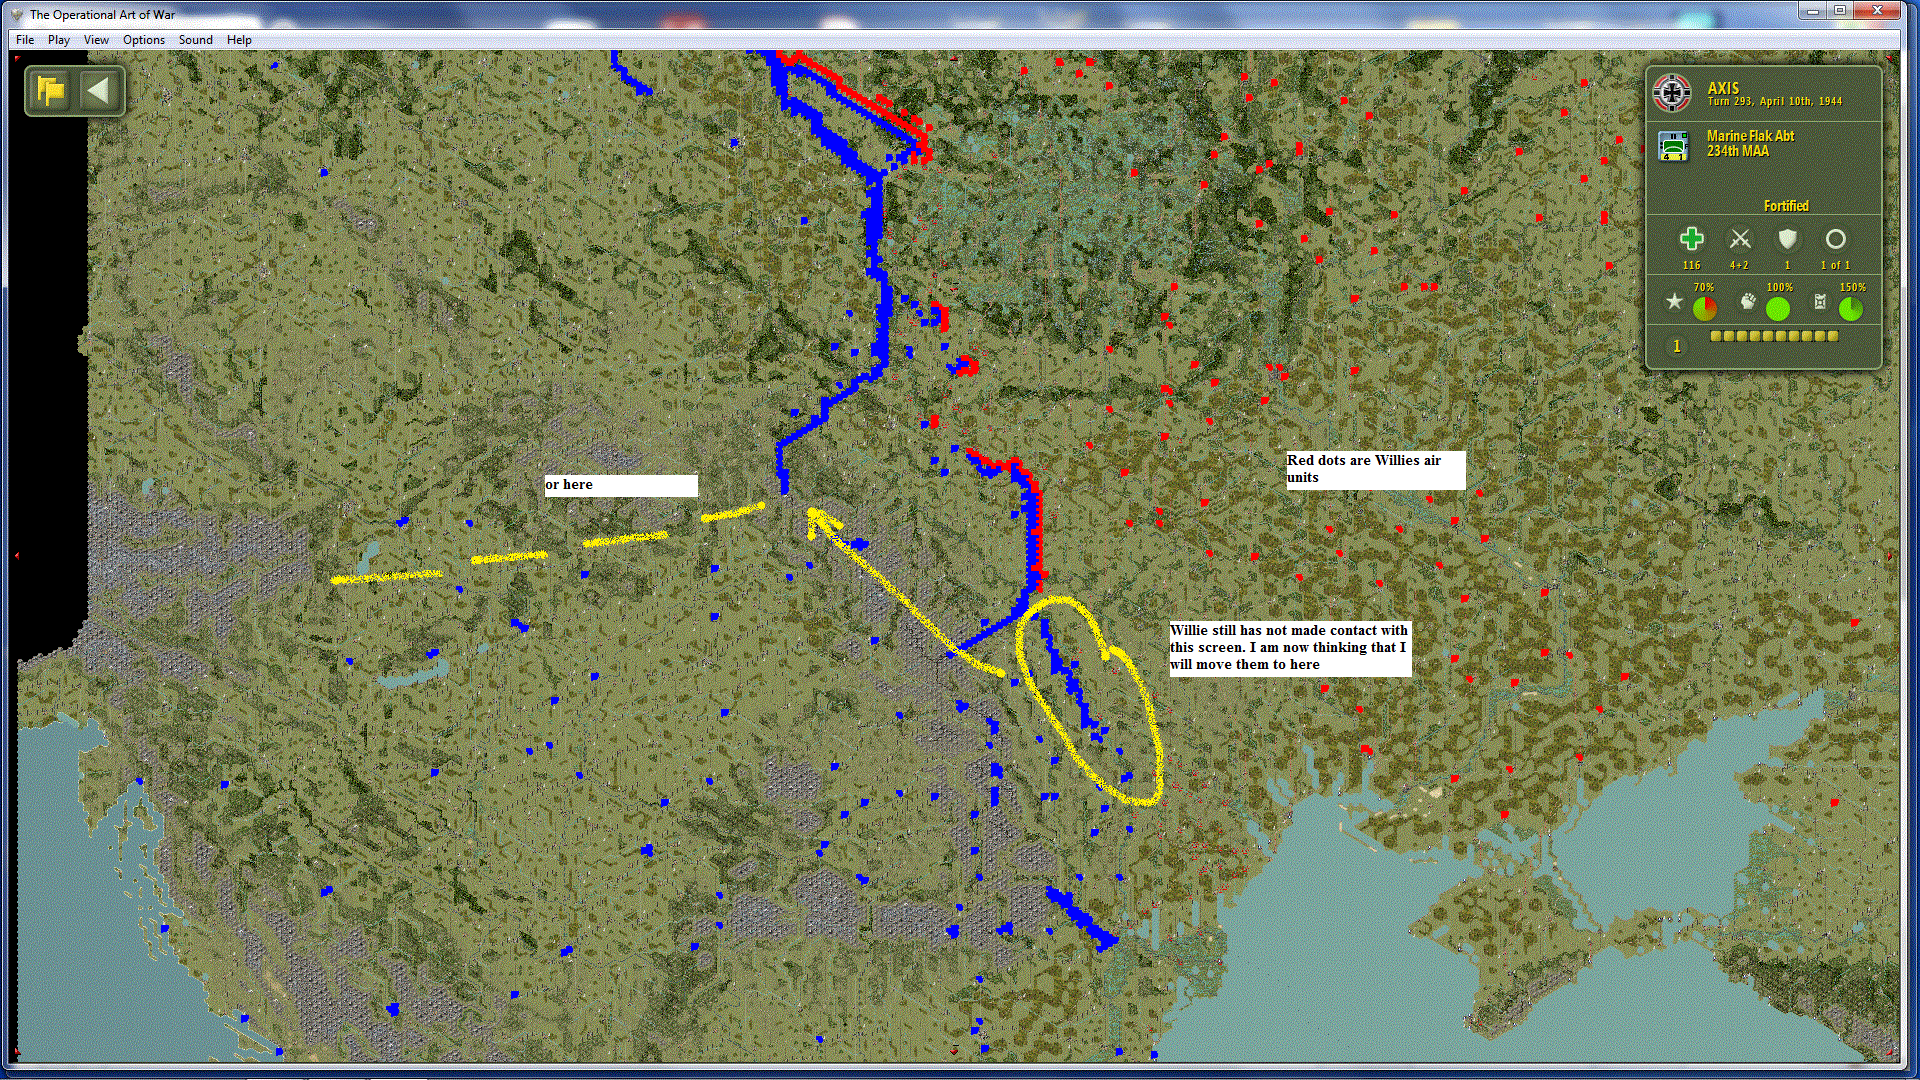Click the crossed swords attack icon
The height and width of the screenshot is (1080, 1920).
coord(1740,239)
